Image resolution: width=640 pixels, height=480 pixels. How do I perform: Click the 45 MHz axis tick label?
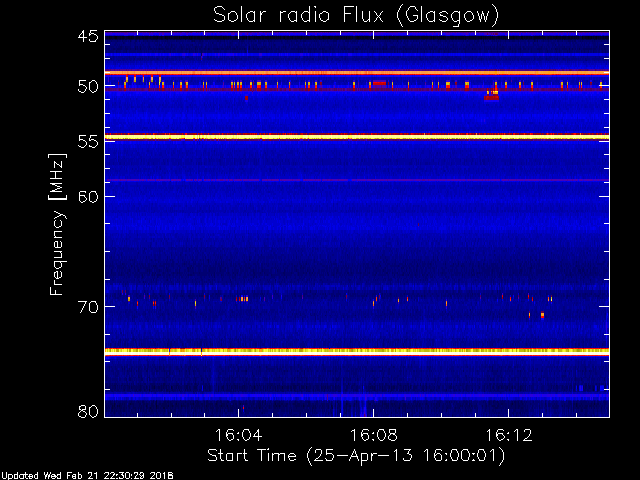[x=88, y=36]
